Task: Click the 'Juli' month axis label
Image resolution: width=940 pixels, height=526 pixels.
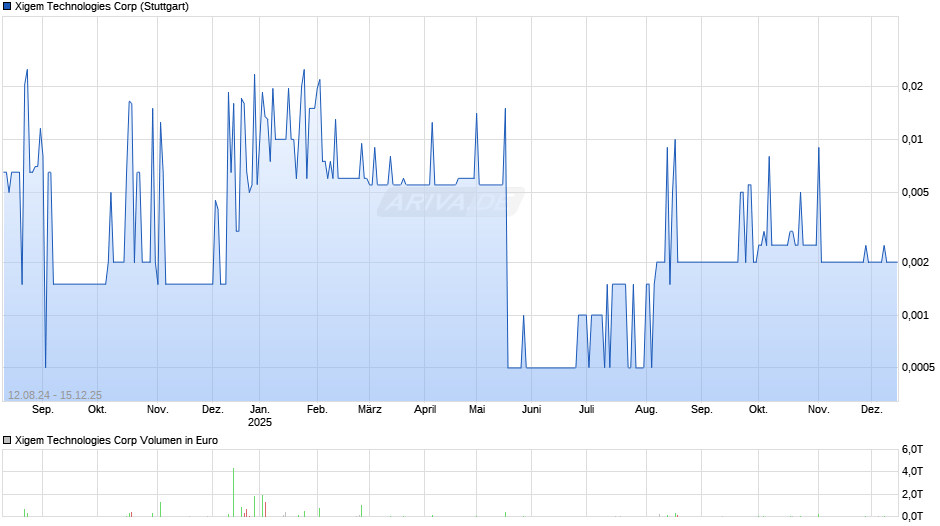Action: tap(587, 410)
